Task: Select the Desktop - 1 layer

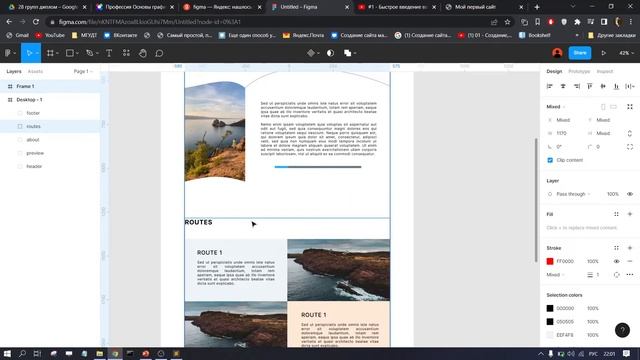Action: [50, 100]
